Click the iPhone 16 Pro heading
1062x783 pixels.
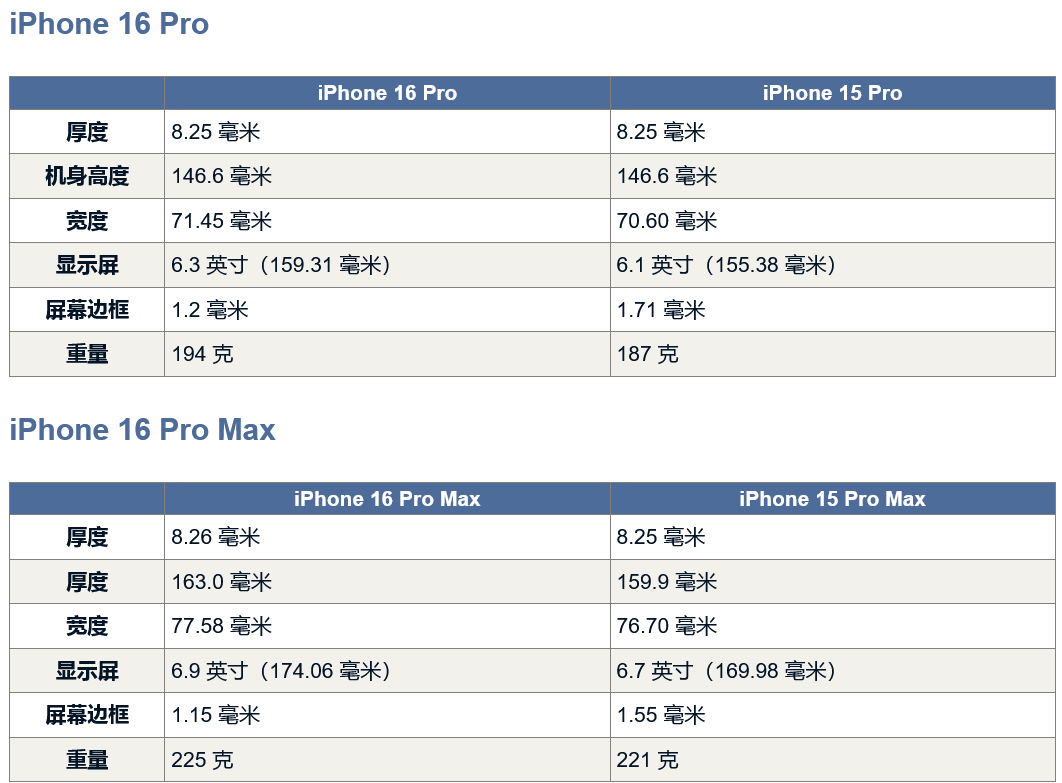[109, 24]
